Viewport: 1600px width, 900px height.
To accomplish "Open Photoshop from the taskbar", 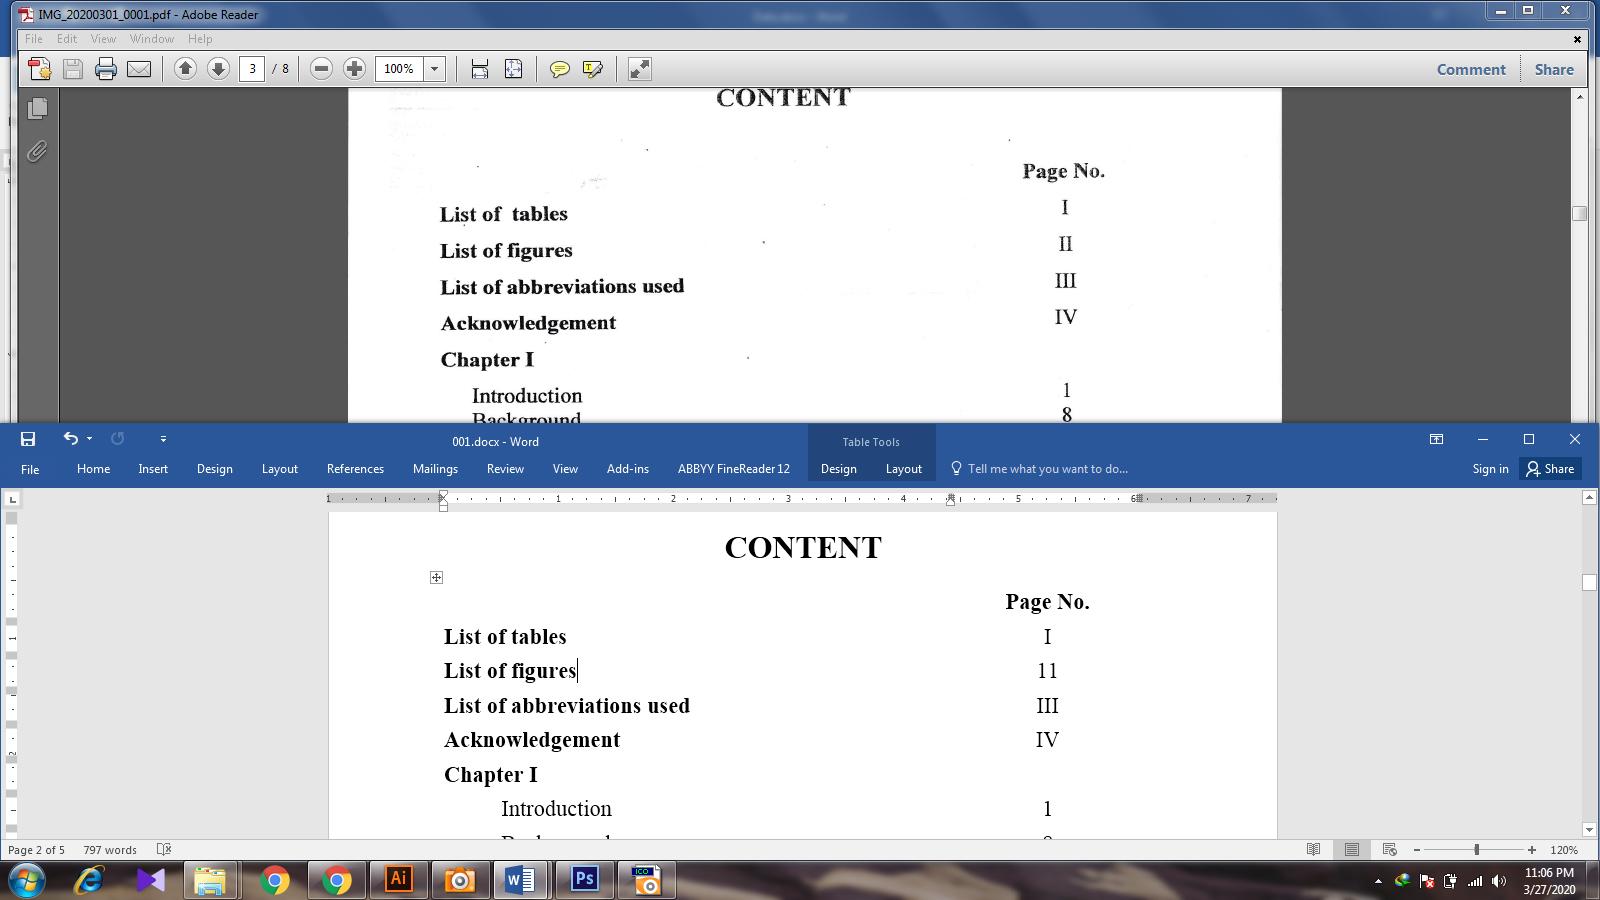I will pos(584,880).
